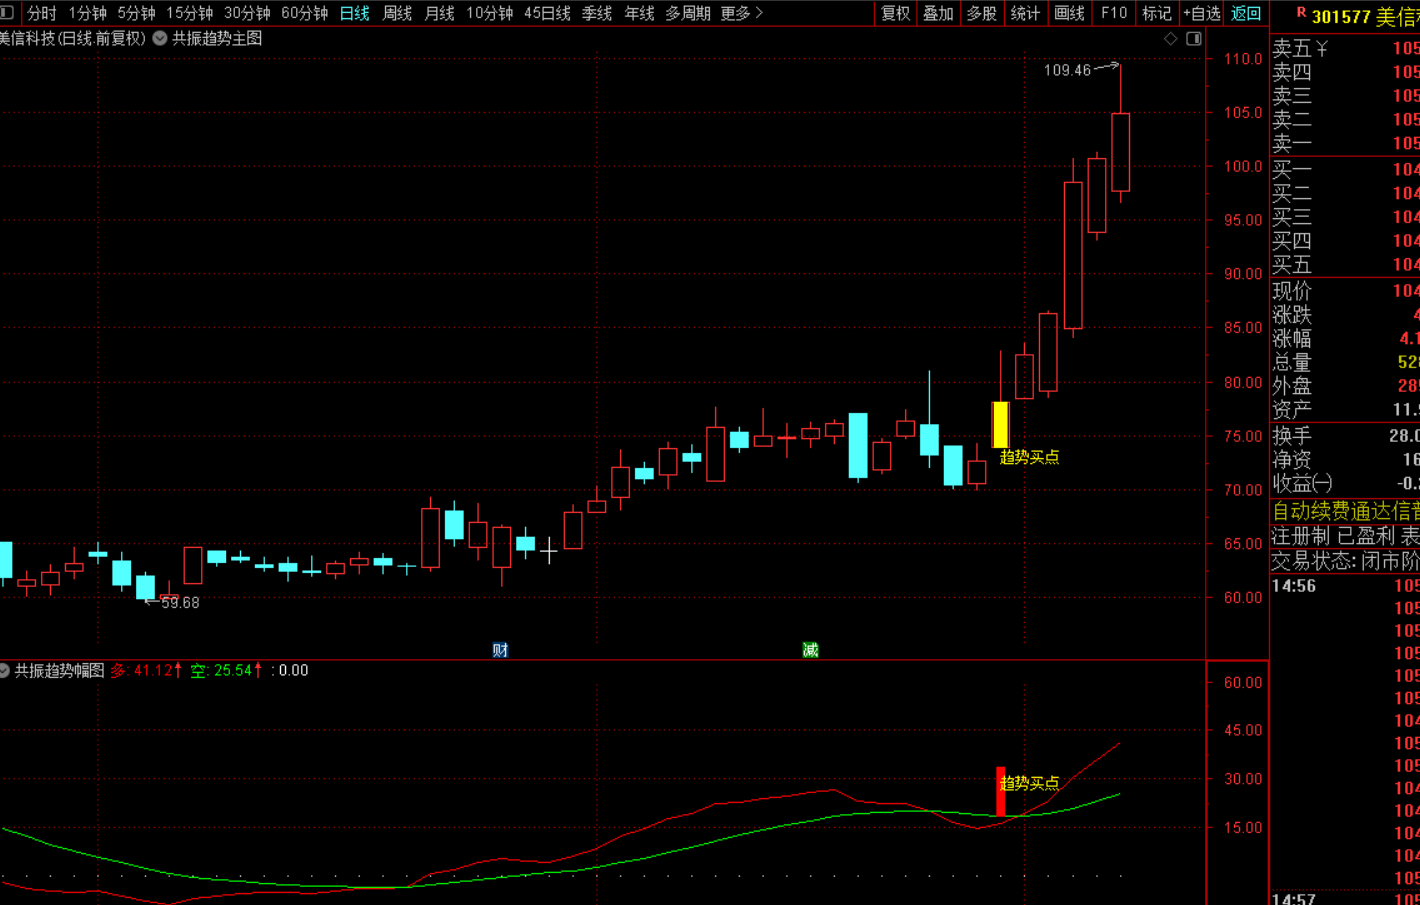
Task: Click the square icon before 分时
Action: (x=7, y=12)
